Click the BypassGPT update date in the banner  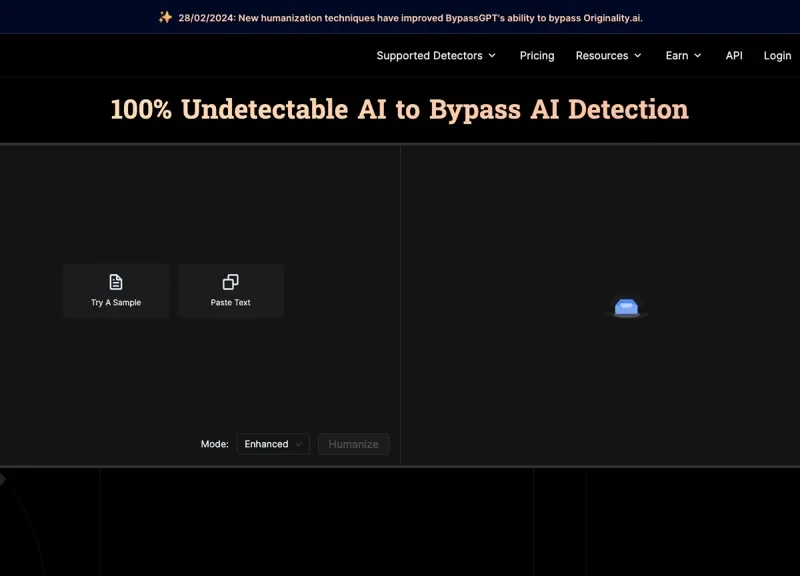click(x=203, y=17)
